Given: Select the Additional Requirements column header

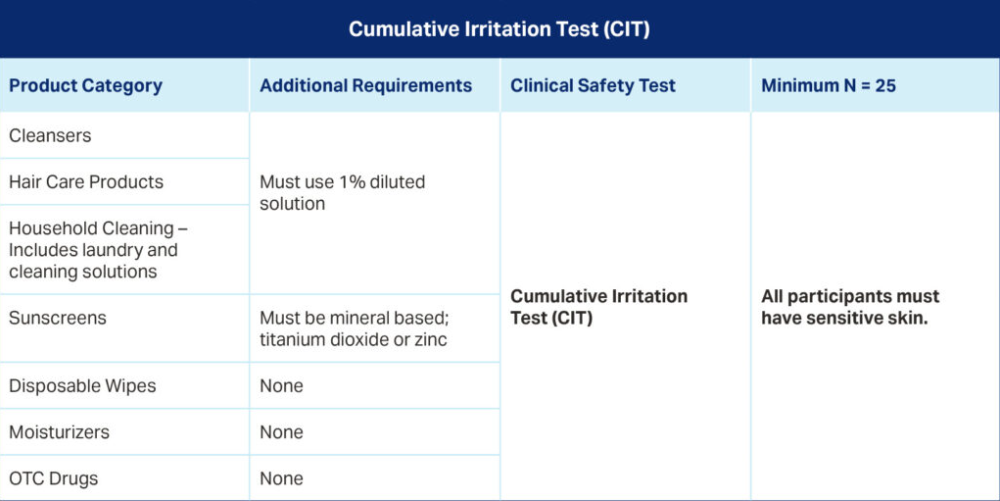Looking at the screenshot, I should pyautogui.click(x=365, y=85).
